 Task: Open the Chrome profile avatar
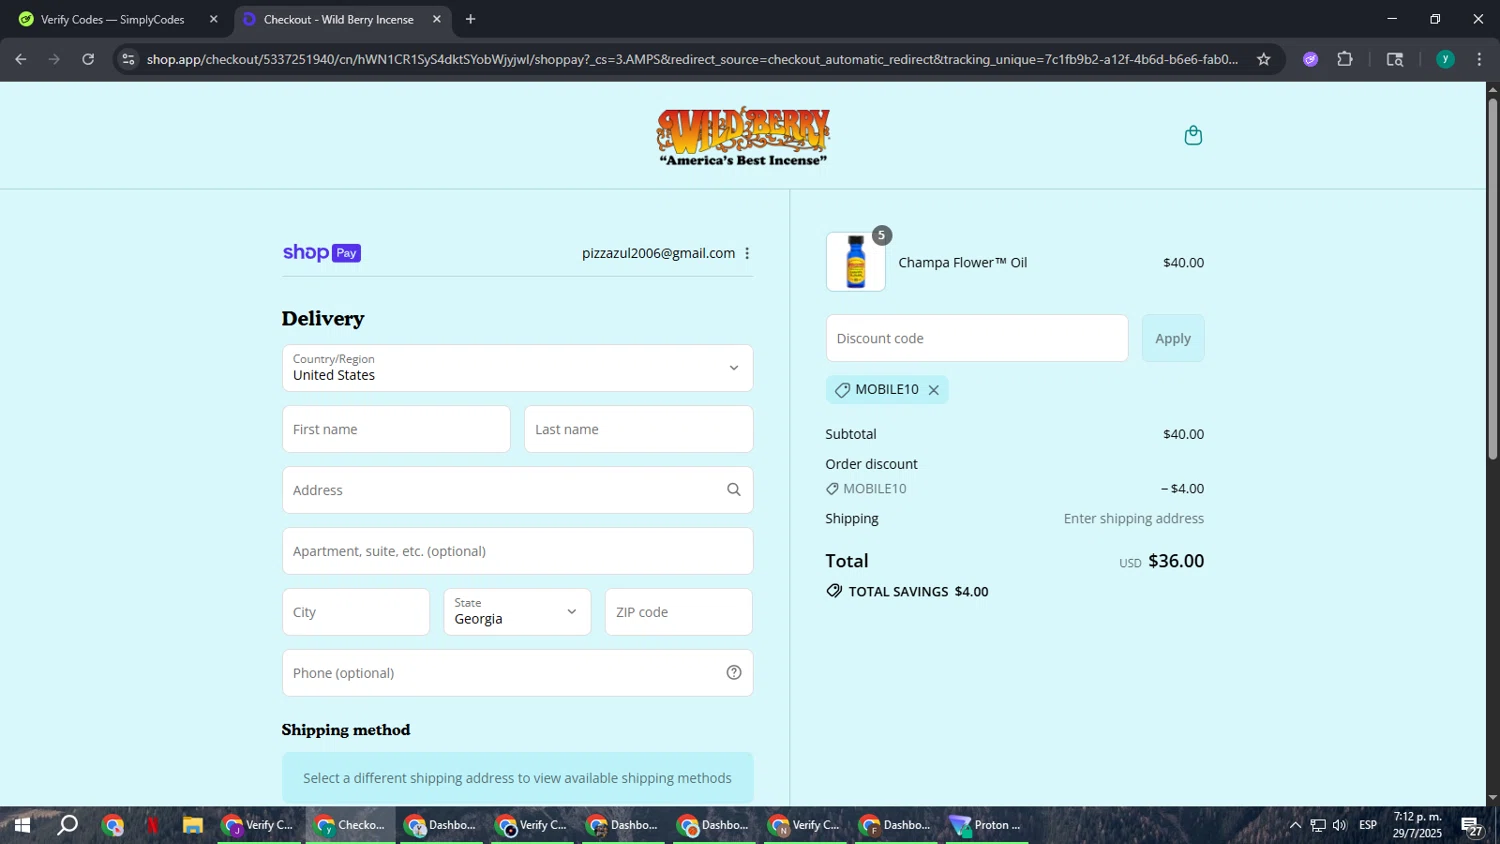[1445, 59]
